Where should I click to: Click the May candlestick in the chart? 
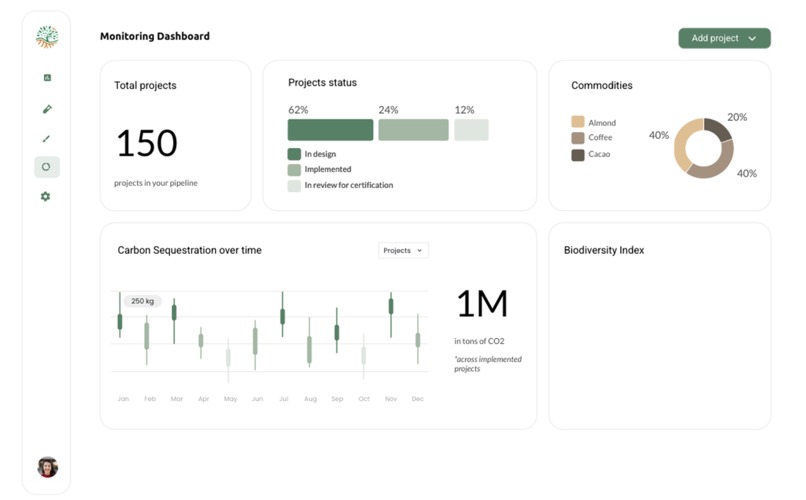228,358
